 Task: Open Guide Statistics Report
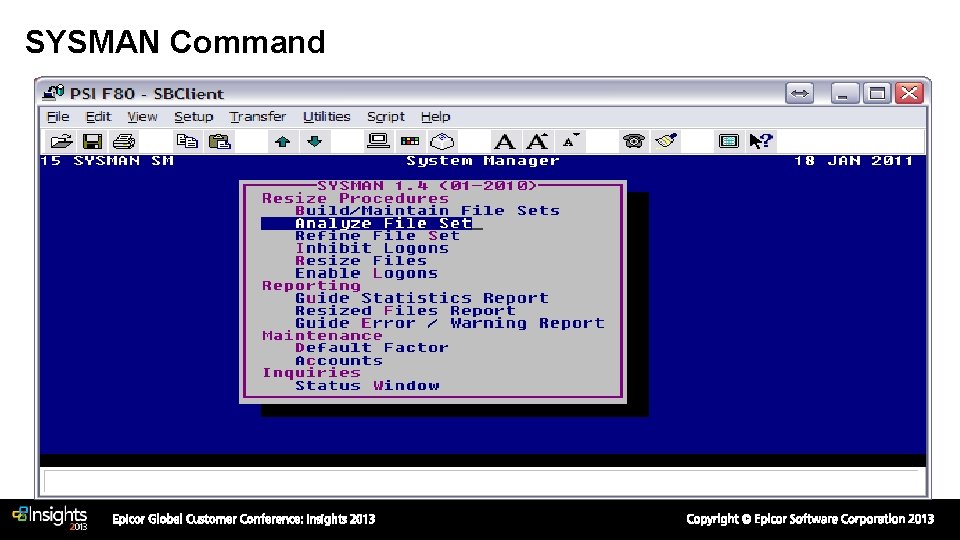click(421, 298)
